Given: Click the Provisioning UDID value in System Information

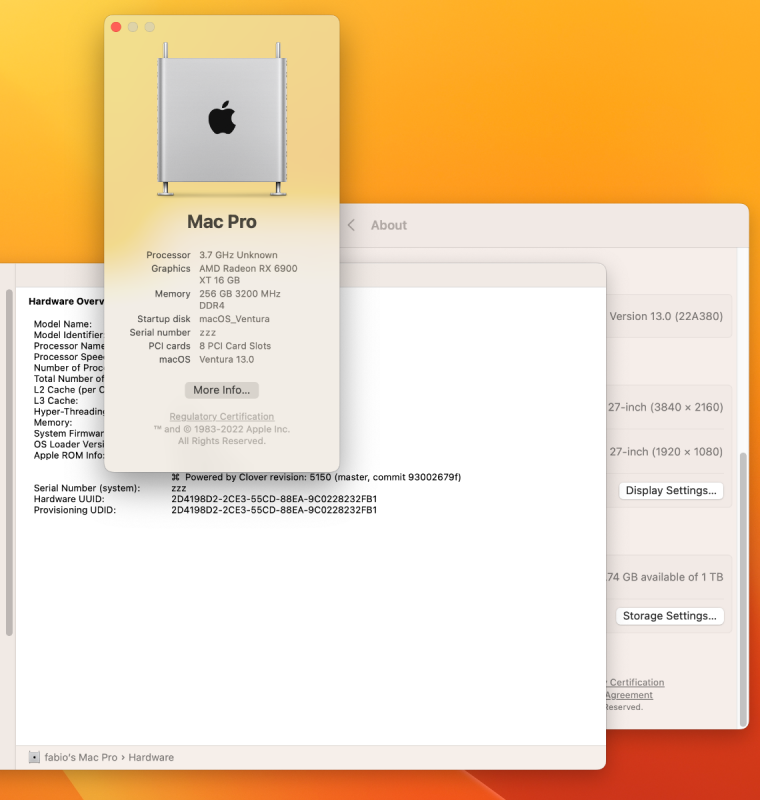Looking at the screenshot, I should pos(274,510).
